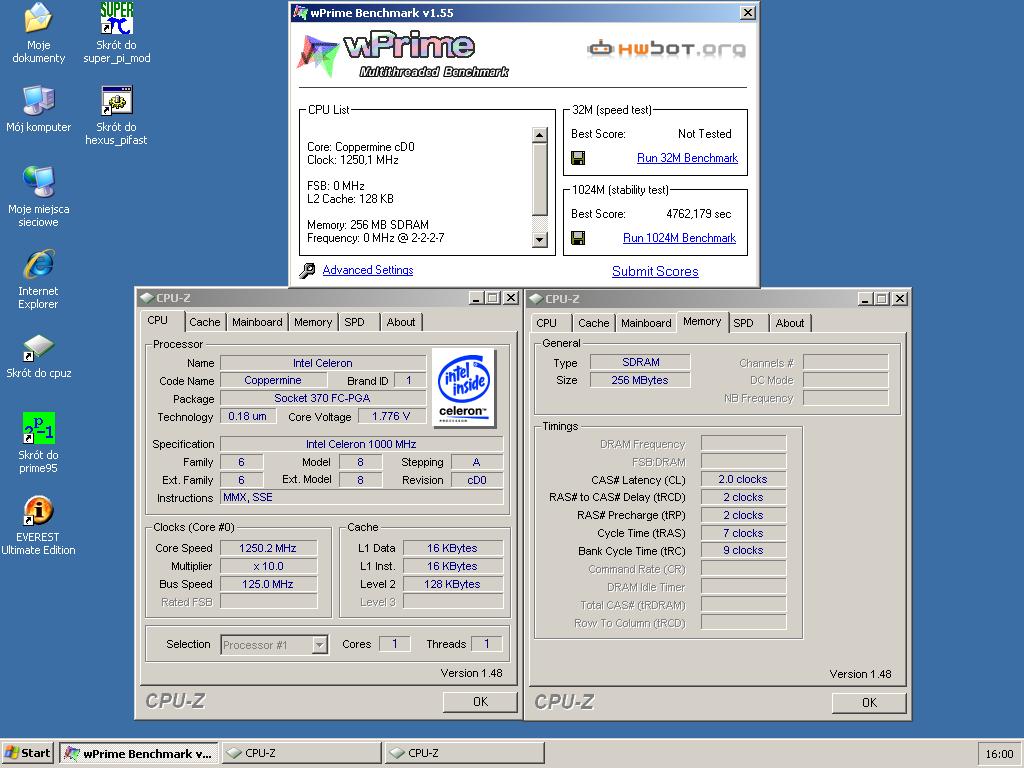
Task: Click CPU List scrollbar thumb
Action: point(539,178)
